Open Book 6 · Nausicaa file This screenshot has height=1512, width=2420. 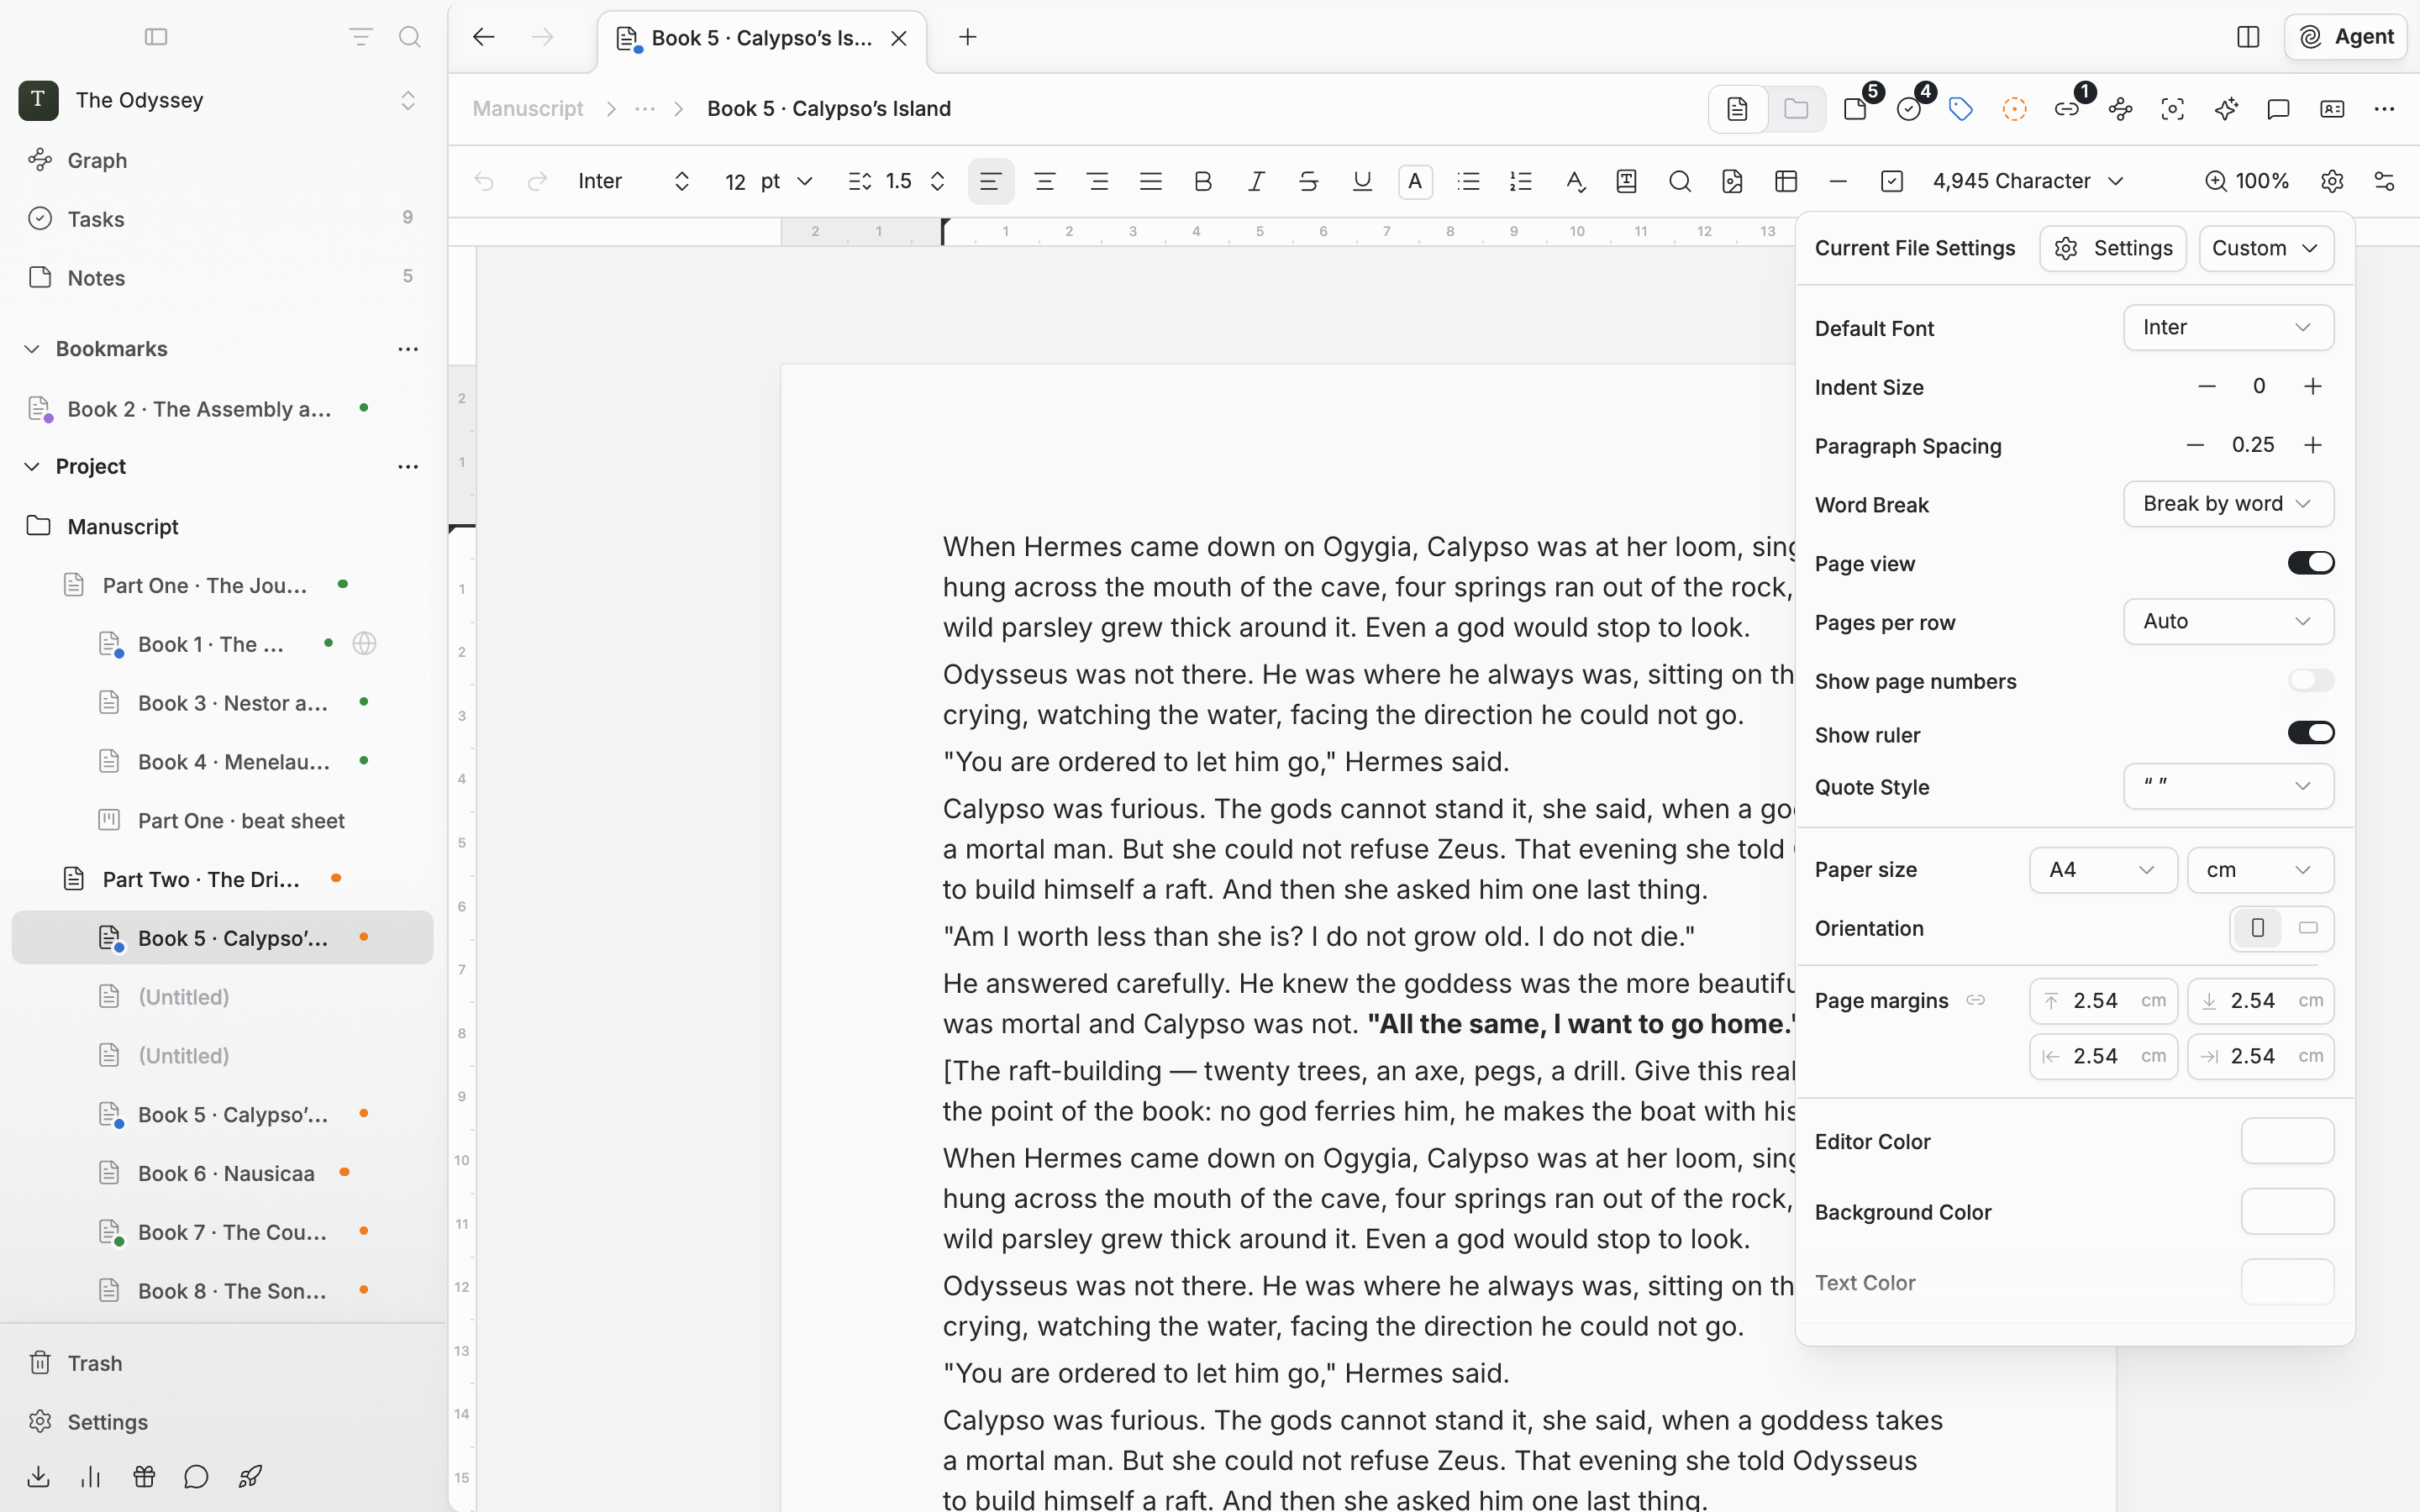point(226,1173)
